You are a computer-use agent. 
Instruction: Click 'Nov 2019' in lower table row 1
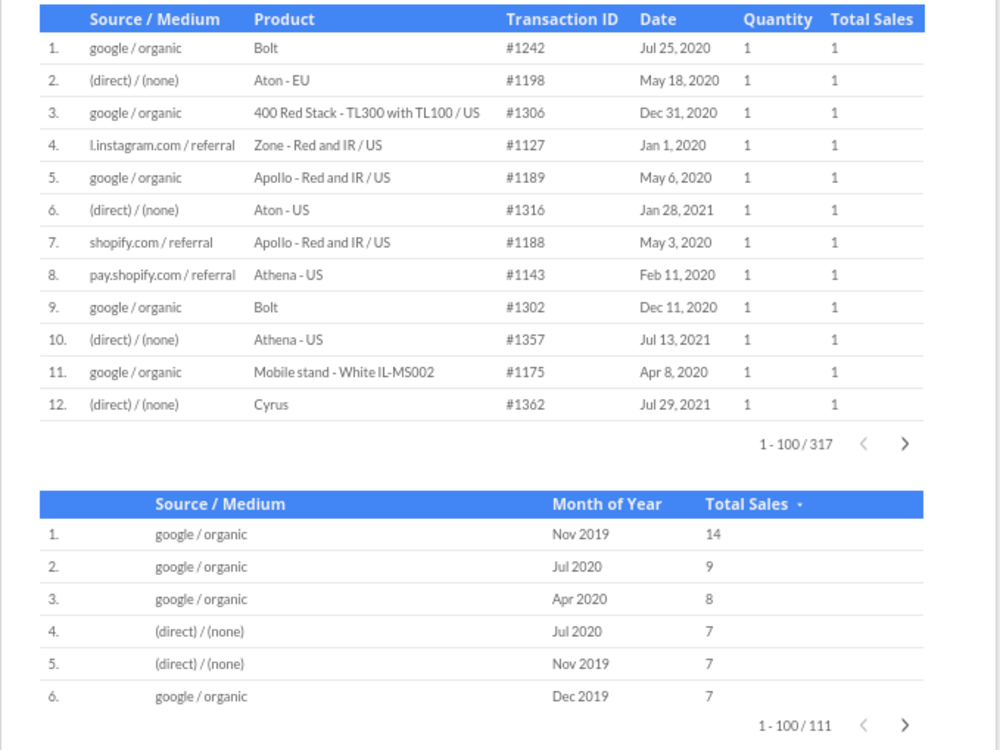click(580, 534)
